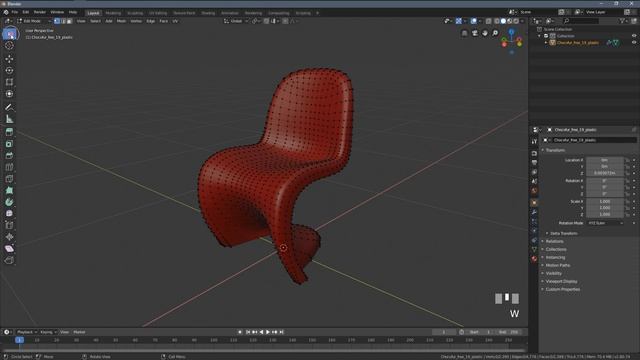Open the Render menu

pos(40,12)
